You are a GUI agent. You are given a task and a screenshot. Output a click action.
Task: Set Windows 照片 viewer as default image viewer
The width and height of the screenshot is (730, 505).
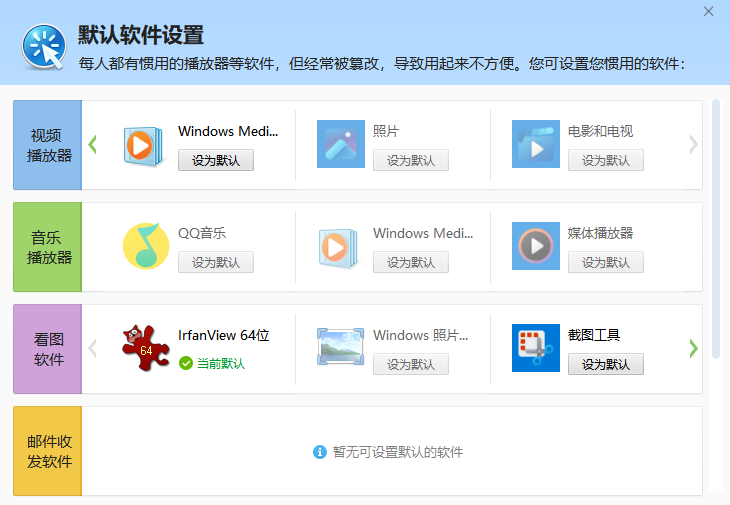point(411,364)
